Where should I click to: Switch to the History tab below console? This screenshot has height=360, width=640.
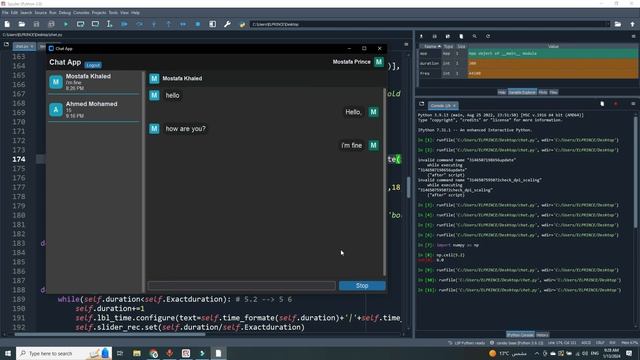pyautogui.click(x=542, y=335)
